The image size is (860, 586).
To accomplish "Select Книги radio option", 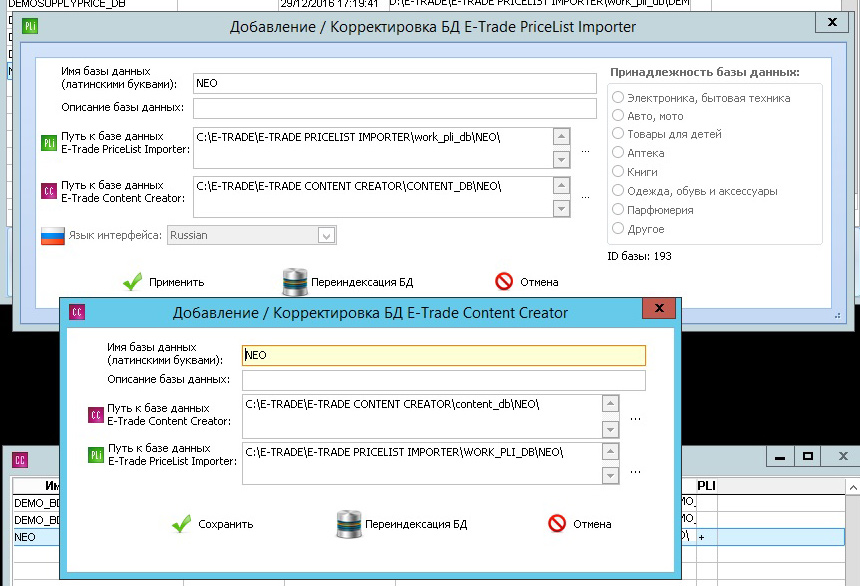I will [x=618, y=171].
